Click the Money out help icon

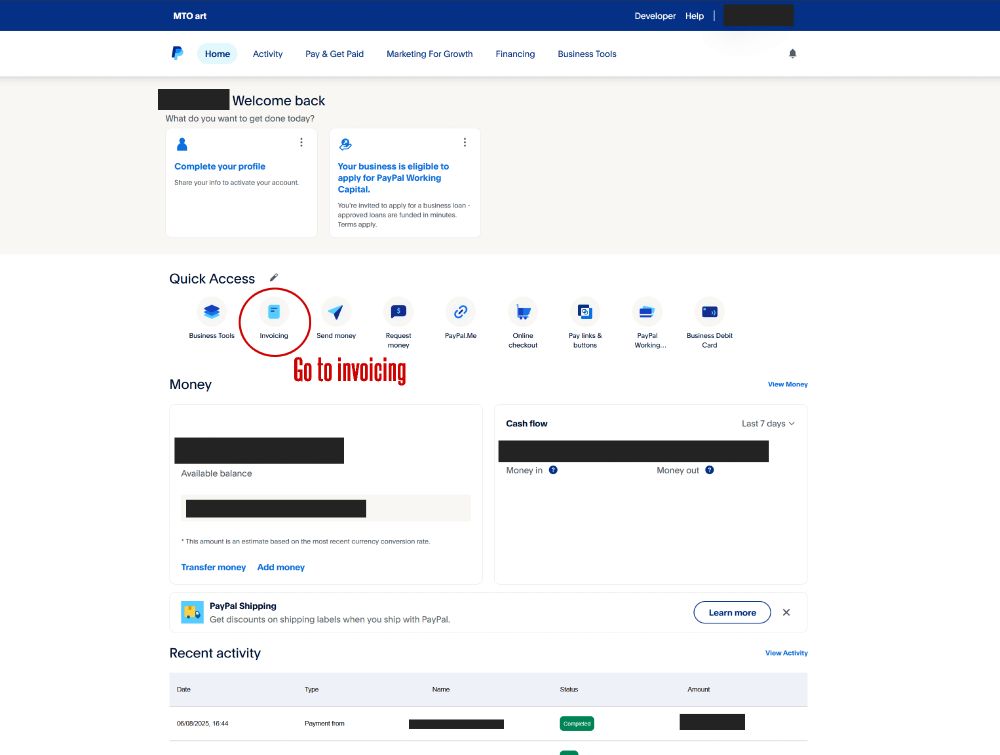709,470
